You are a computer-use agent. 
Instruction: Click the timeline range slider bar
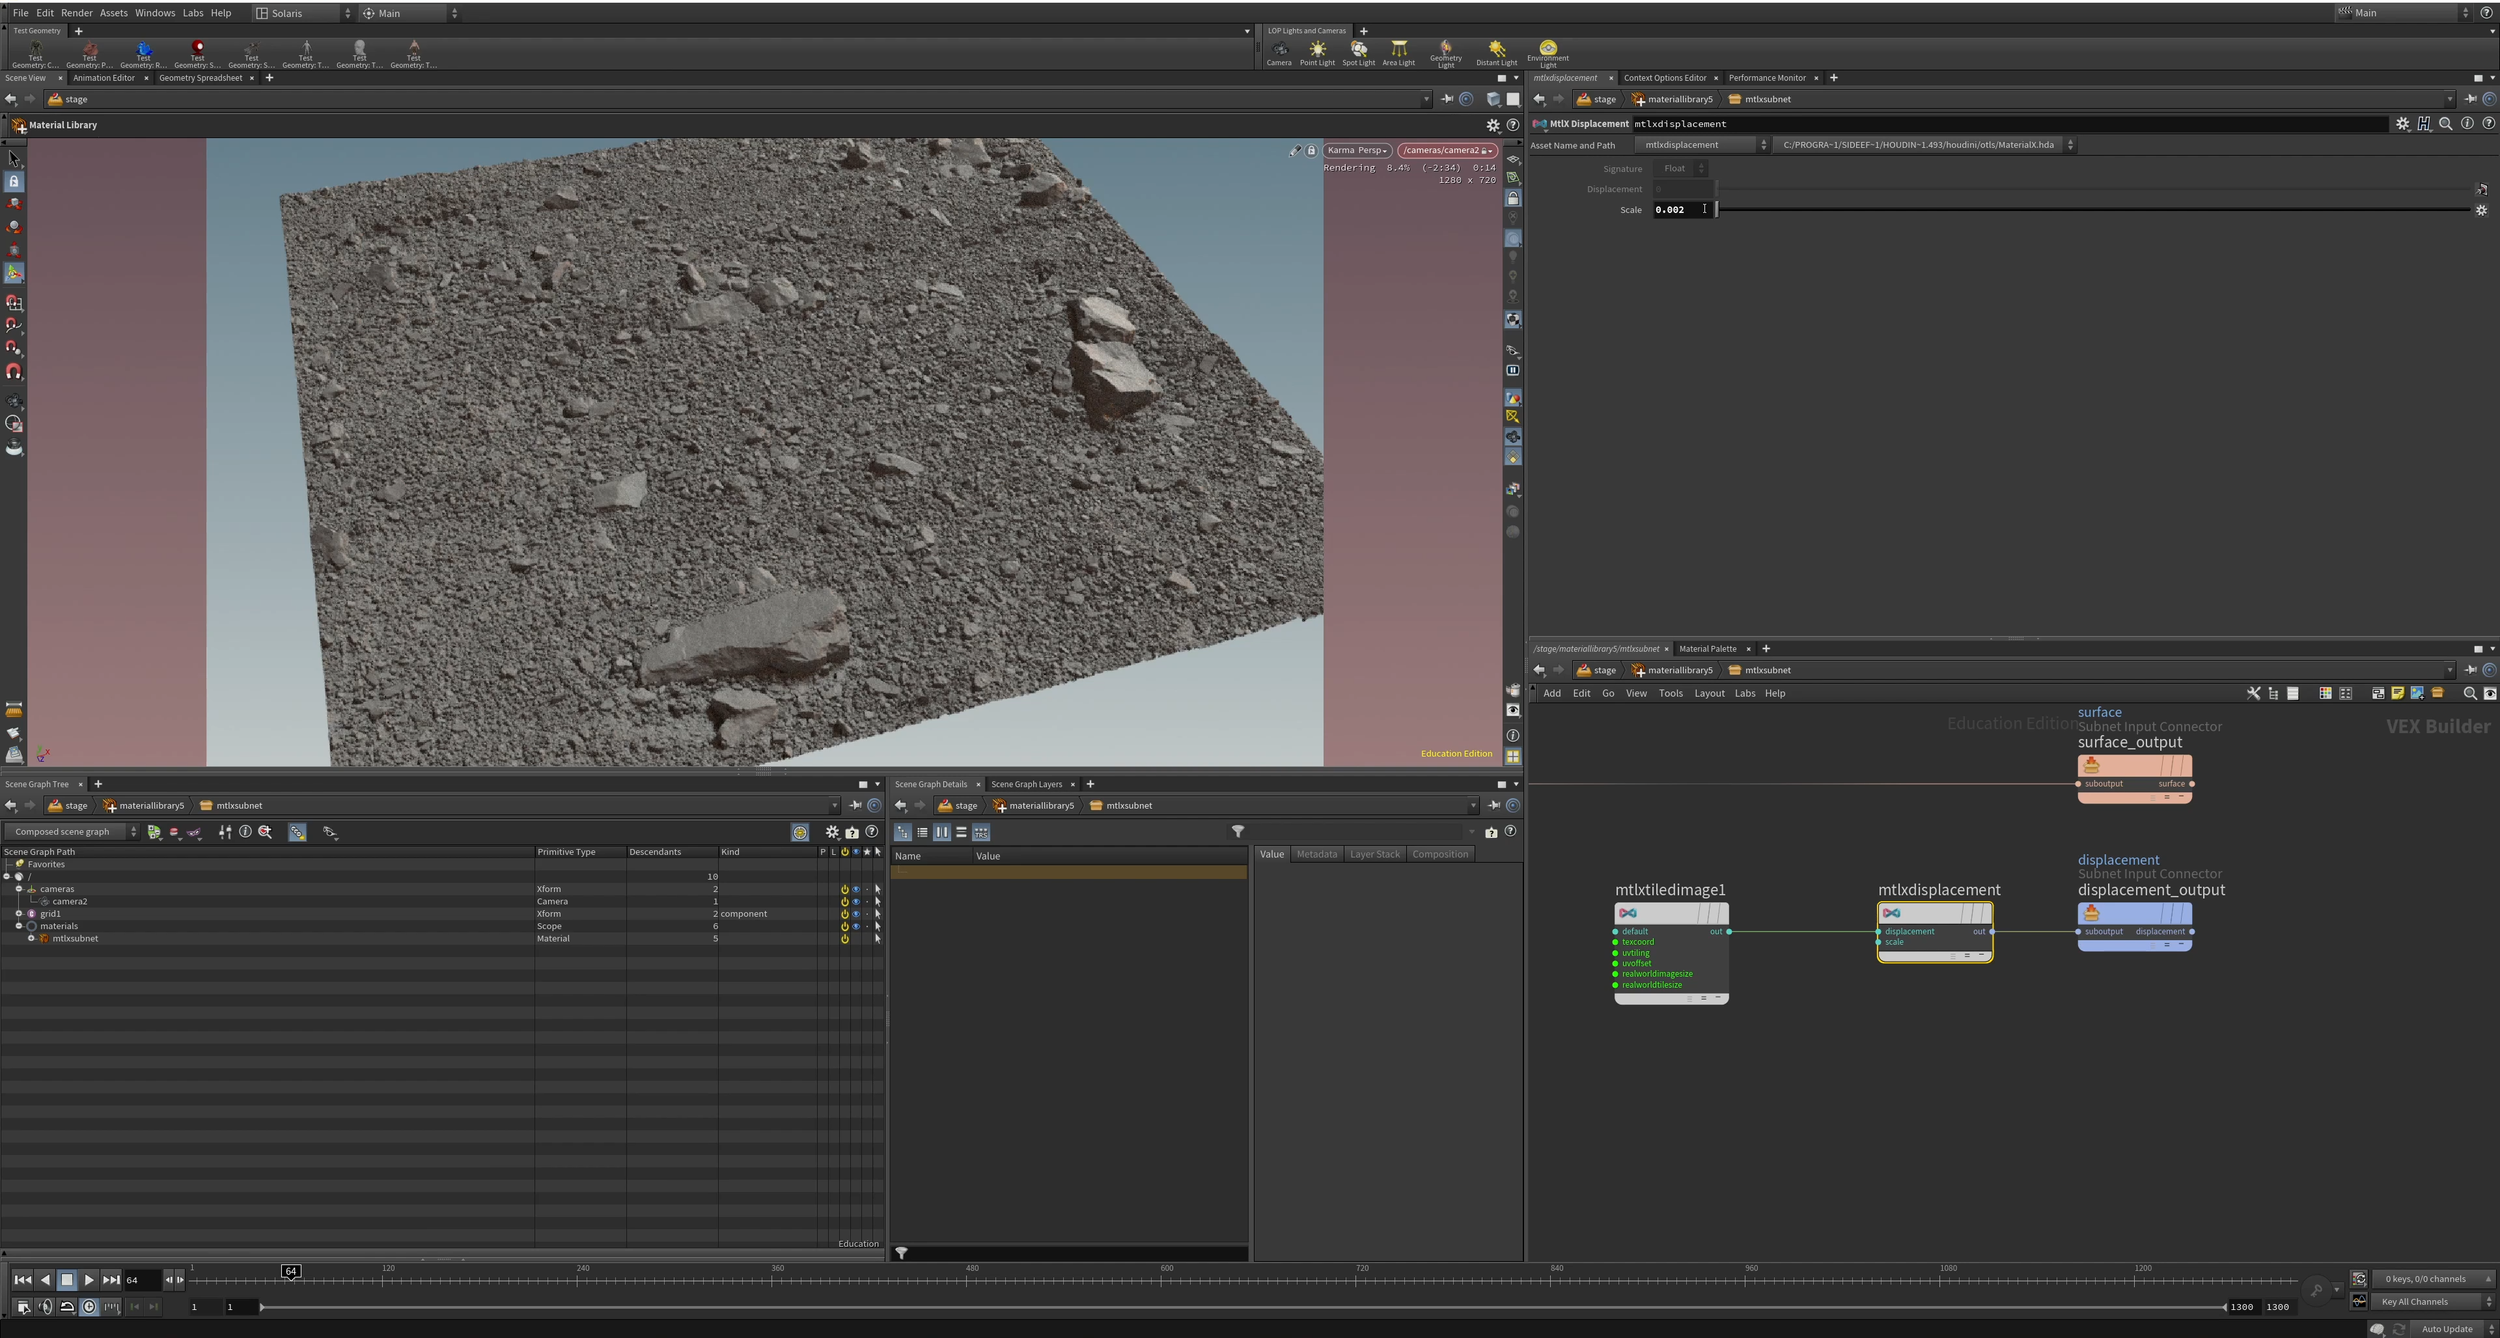click(x=1243, y=1306)
